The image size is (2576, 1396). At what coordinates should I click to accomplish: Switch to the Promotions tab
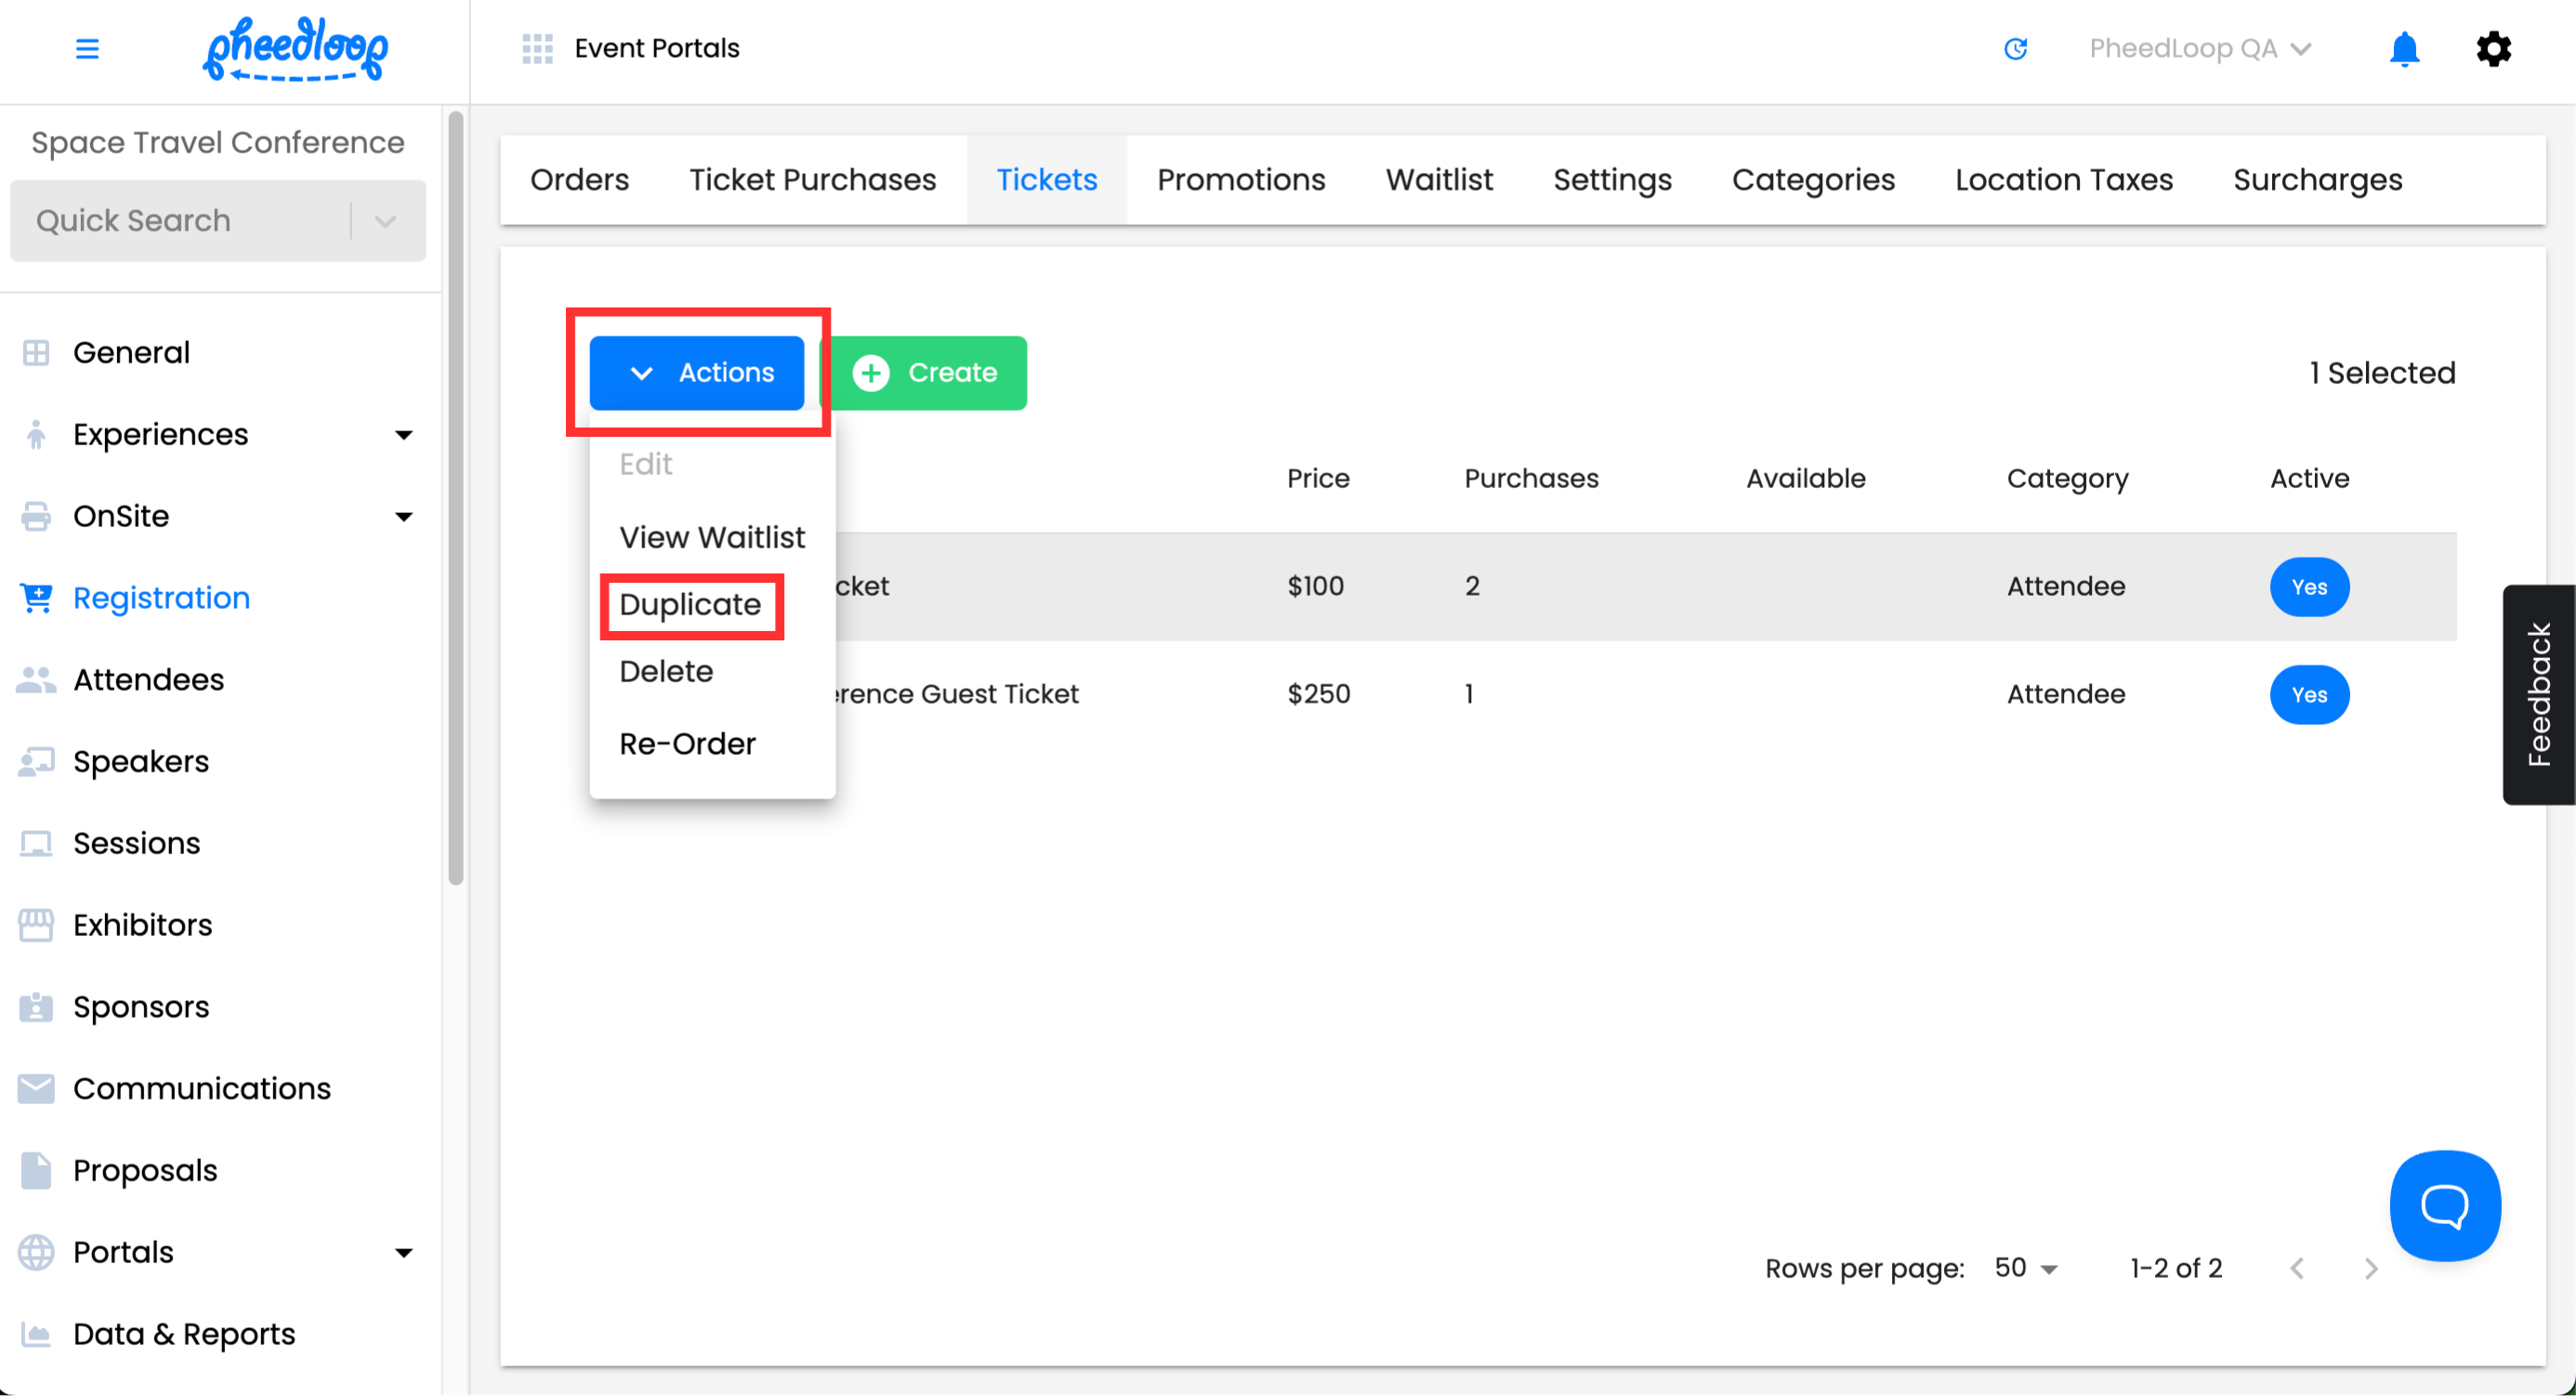(x=1240, y=180)
